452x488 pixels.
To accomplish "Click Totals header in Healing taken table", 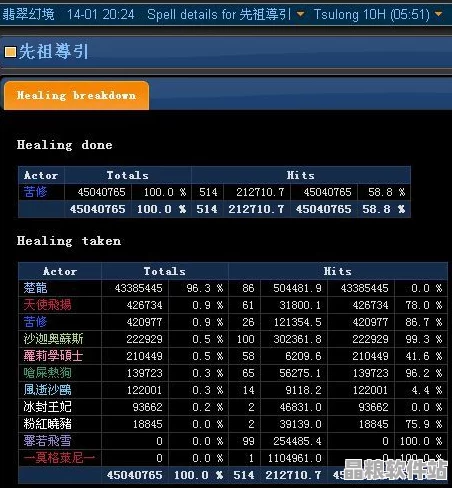I will pos(165,271).
